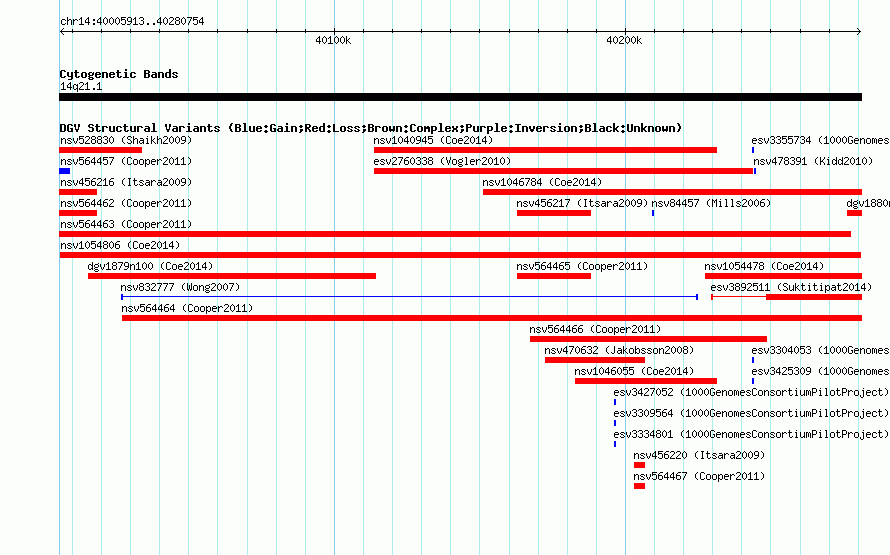Click the DGV Structural Variants track title
Image resolution: width=890 pixels, height=555 pixels.
click(371, 128)
